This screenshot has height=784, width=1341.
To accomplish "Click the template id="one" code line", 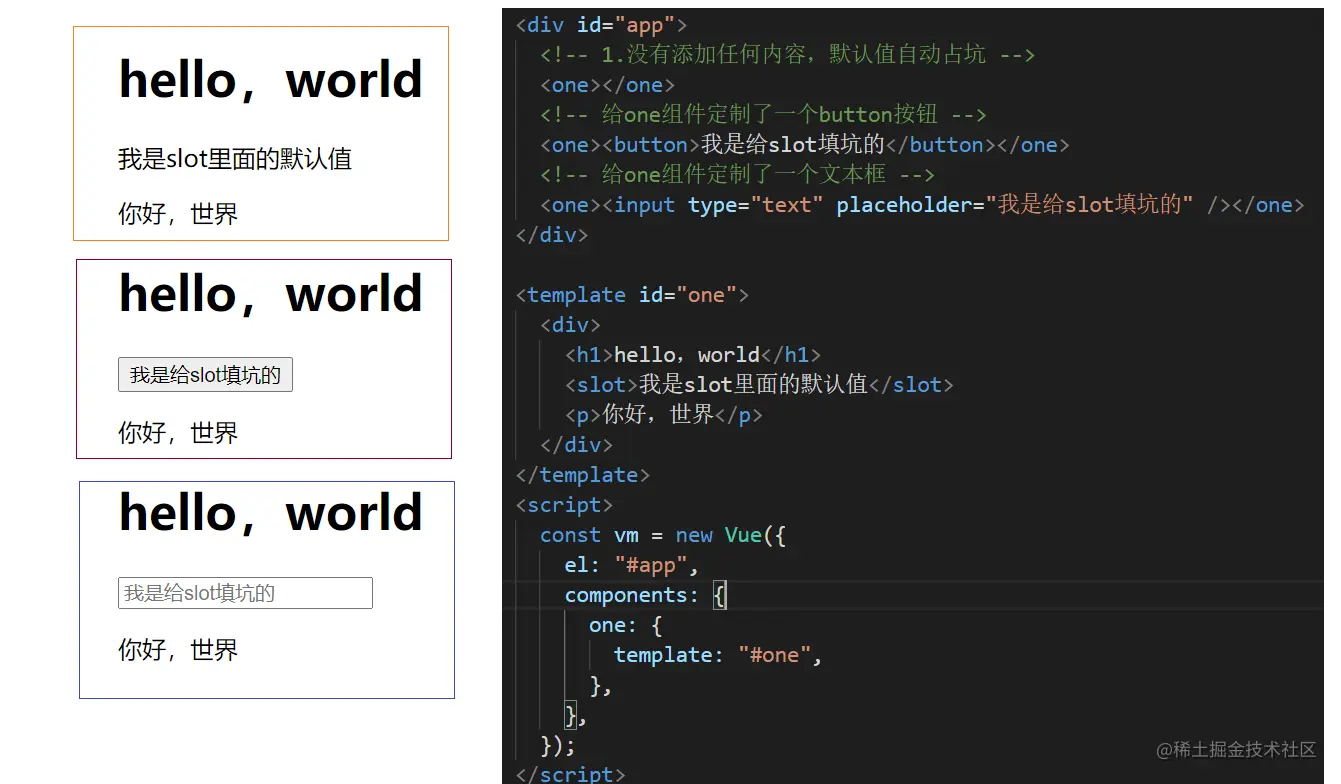I will pyautogui.click(x=632, y=295).
